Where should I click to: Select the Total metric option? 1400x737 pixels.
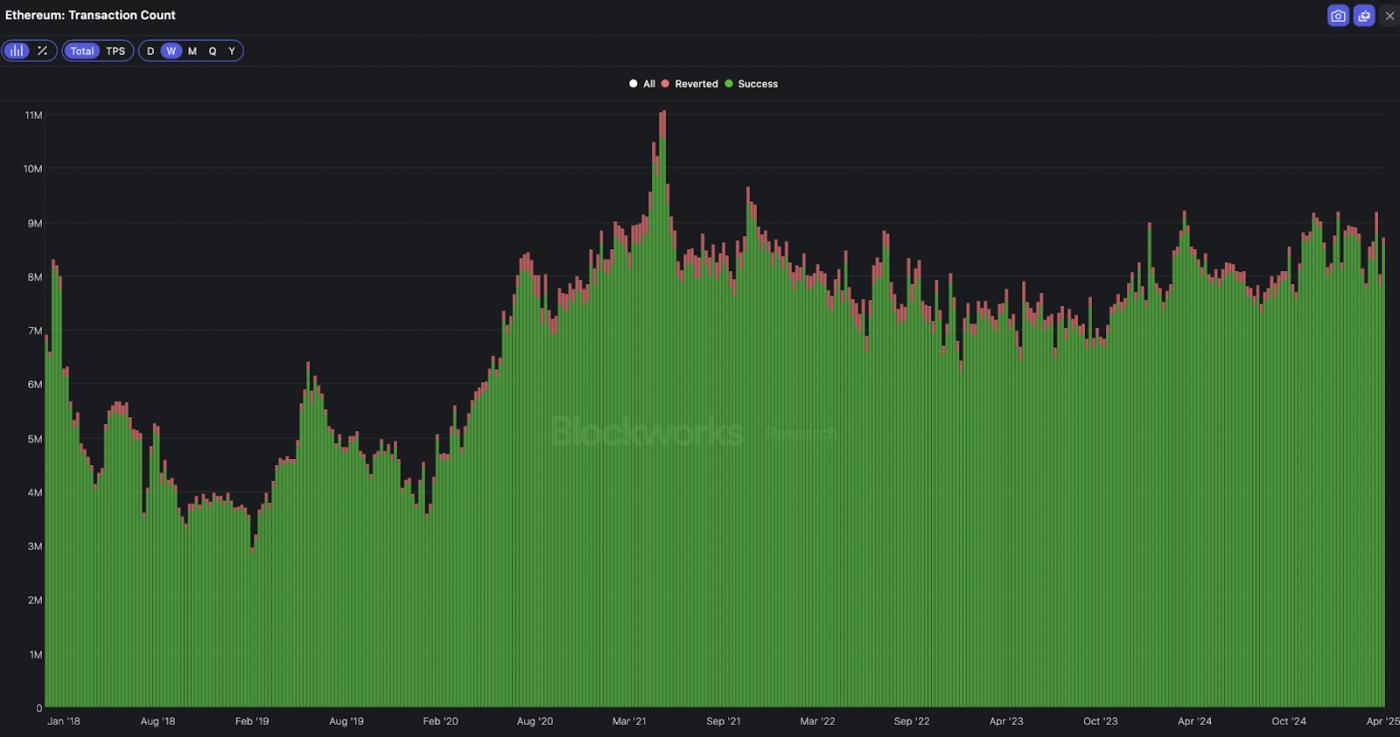[82, 51]
